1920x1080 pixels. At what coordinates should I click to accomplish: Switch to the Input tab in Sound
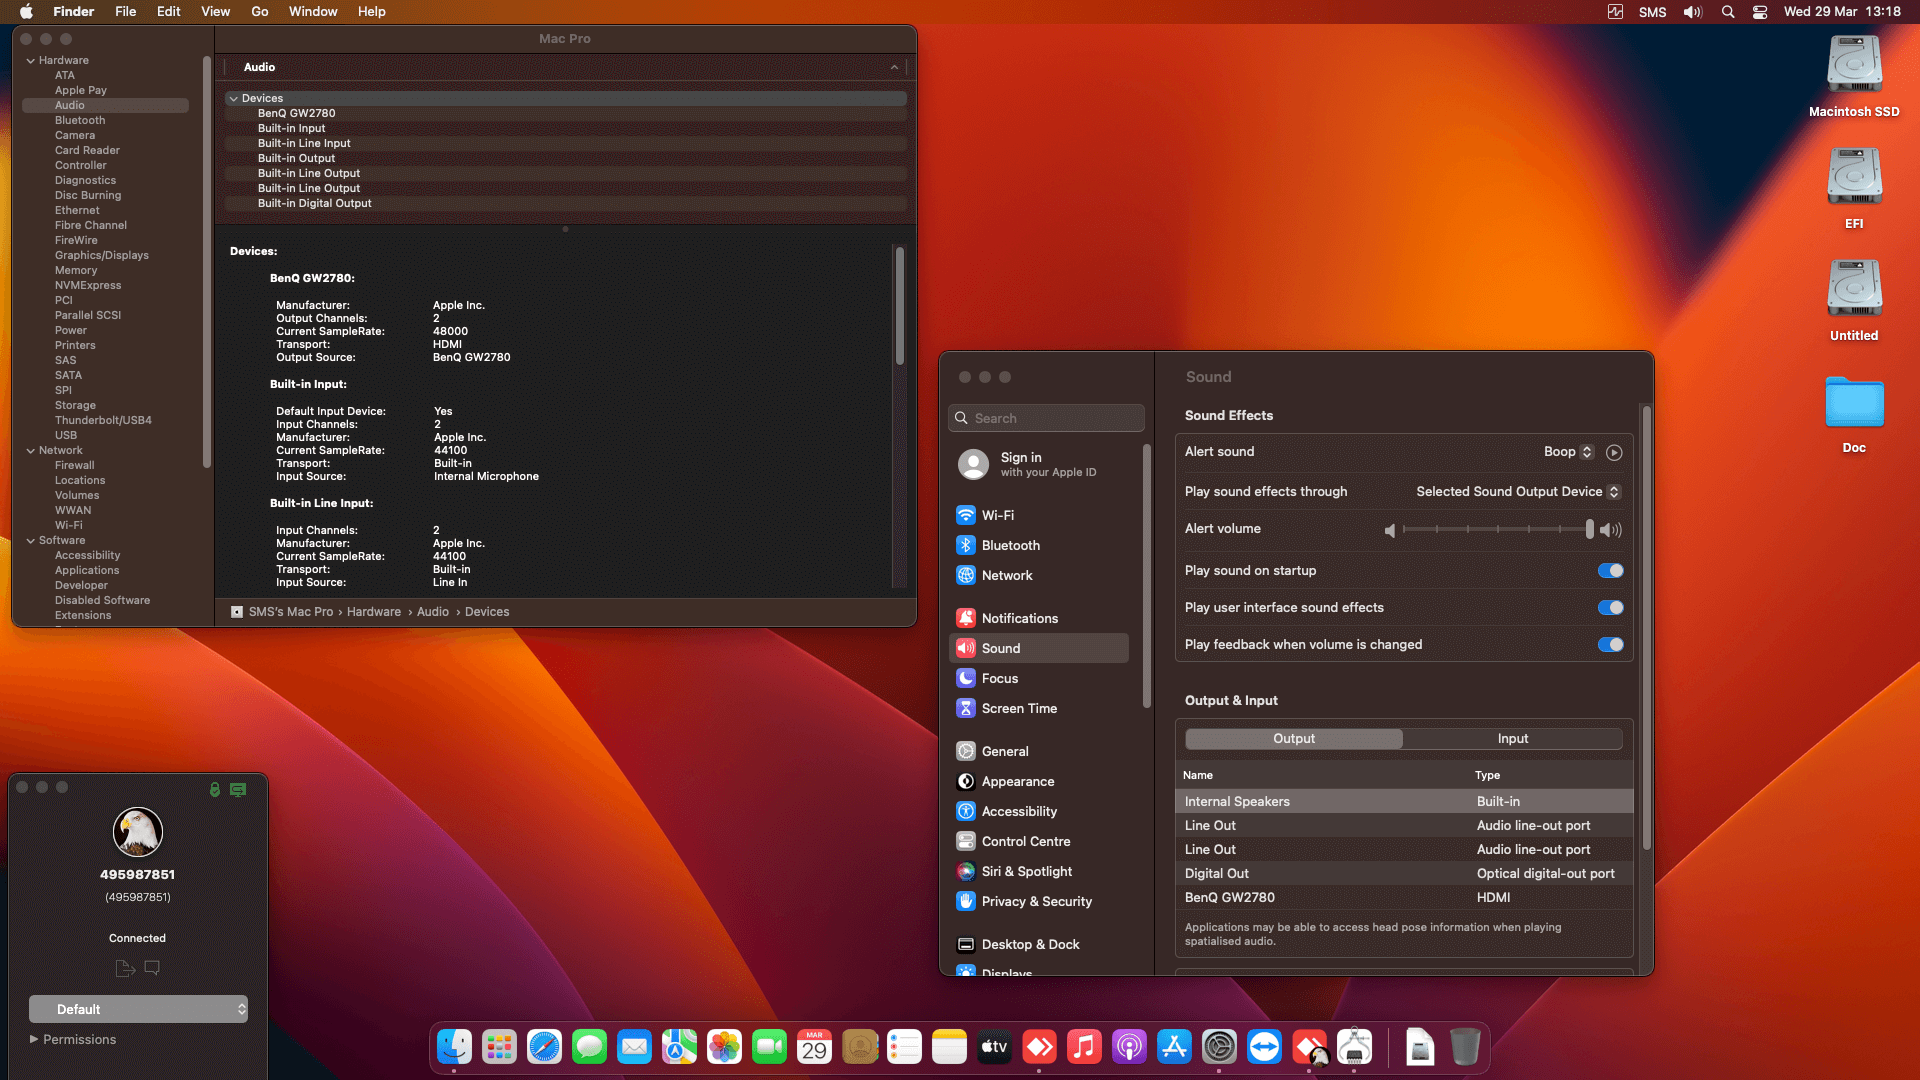[x=1513, y=739]
